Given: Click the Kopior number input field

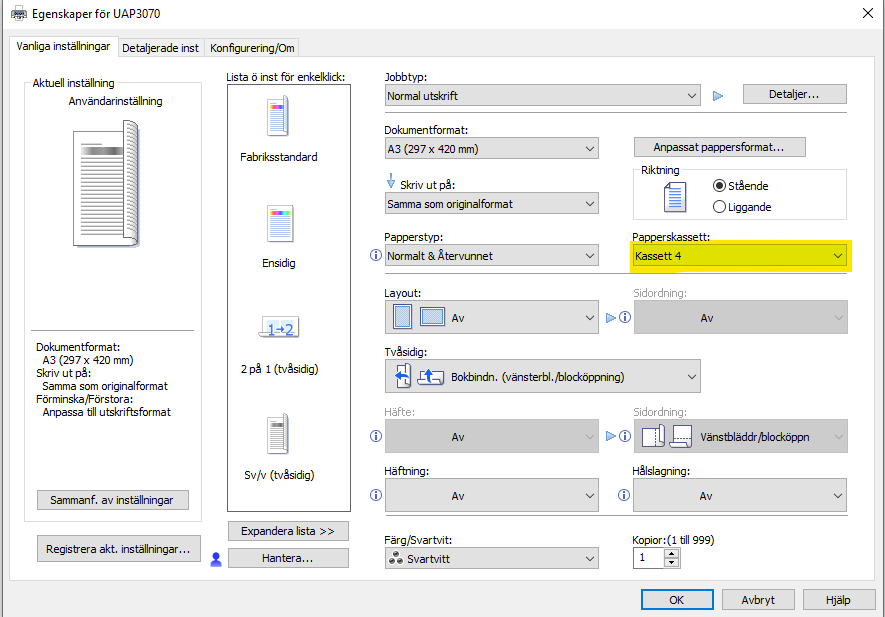Looking at the screenshot, I should (648, 558).
